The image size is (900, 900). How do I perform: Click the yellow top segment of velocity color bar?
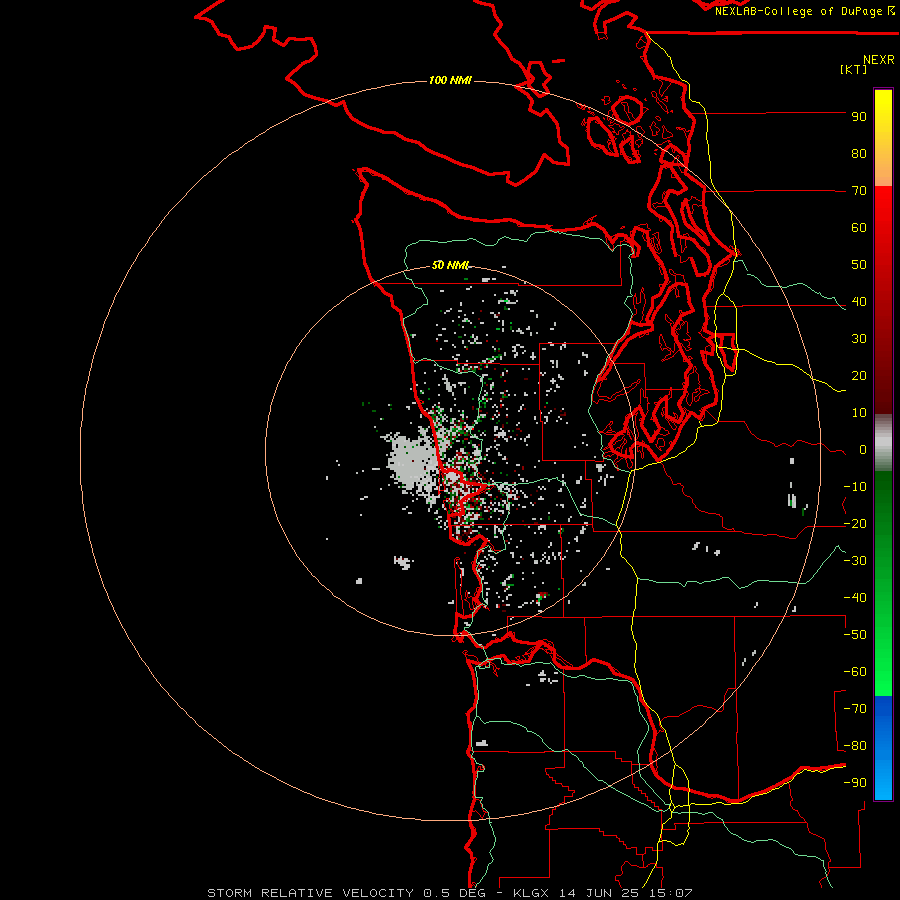883,138
